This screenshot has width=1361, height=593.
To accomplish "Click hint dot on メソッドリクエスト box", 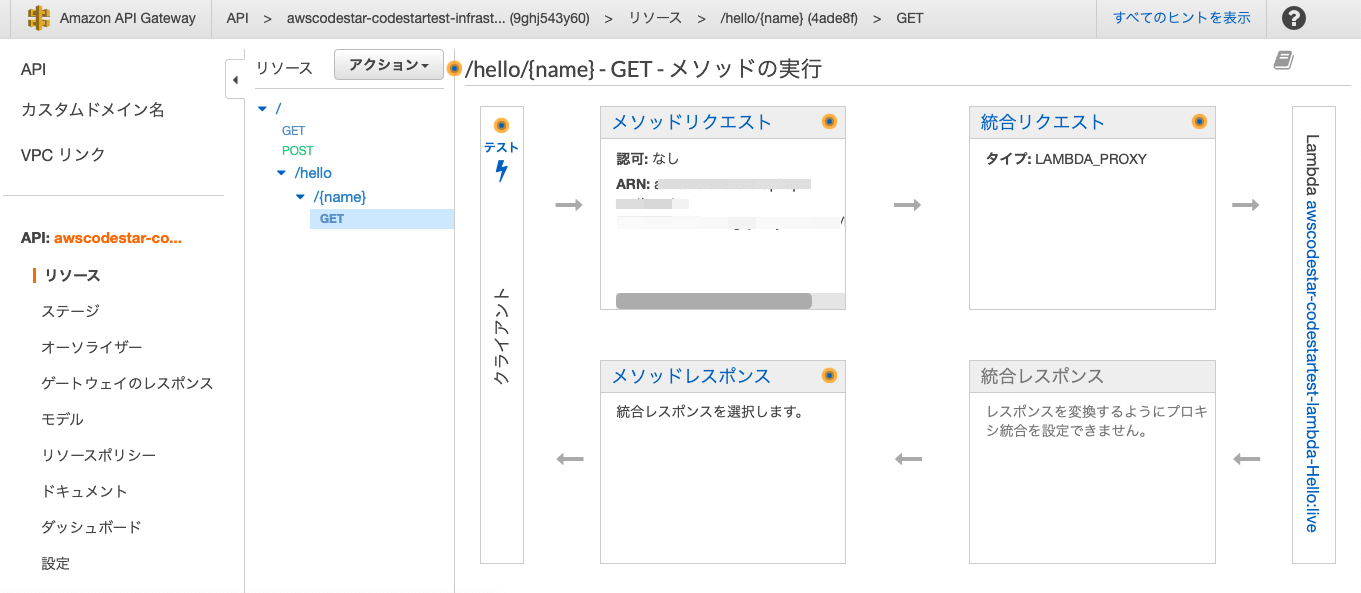I will (829, 122).
